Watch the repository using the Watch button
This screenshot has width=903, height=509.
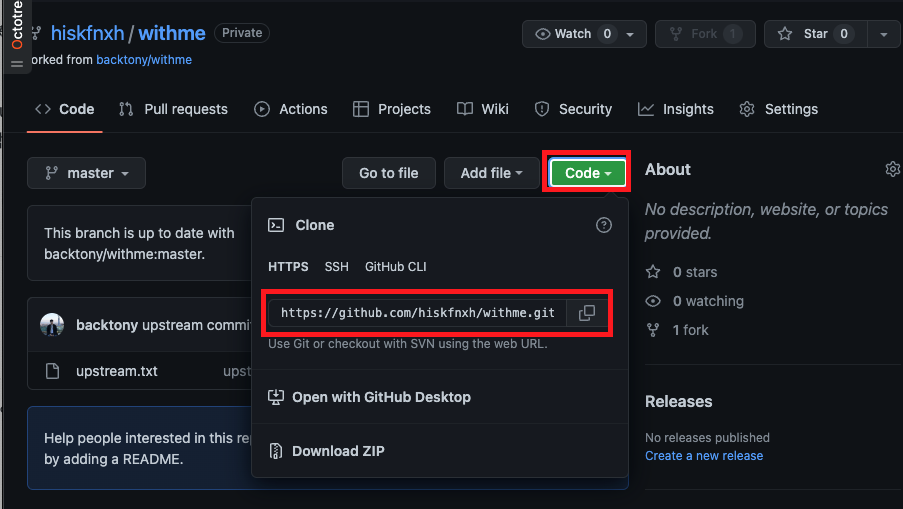[x=584, y=34]
